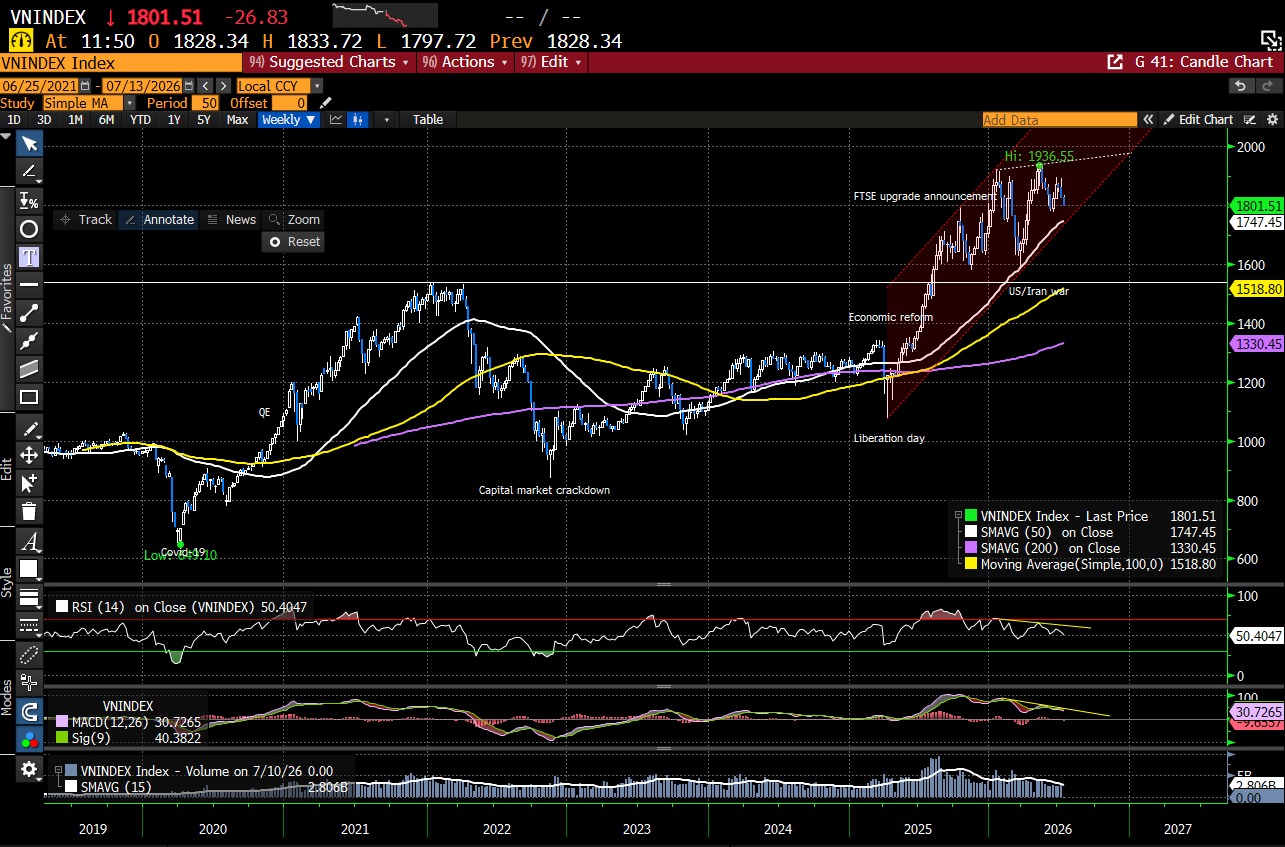Open the font style tool
This screenshot has height=847, width=1285.
click(29, 542)
